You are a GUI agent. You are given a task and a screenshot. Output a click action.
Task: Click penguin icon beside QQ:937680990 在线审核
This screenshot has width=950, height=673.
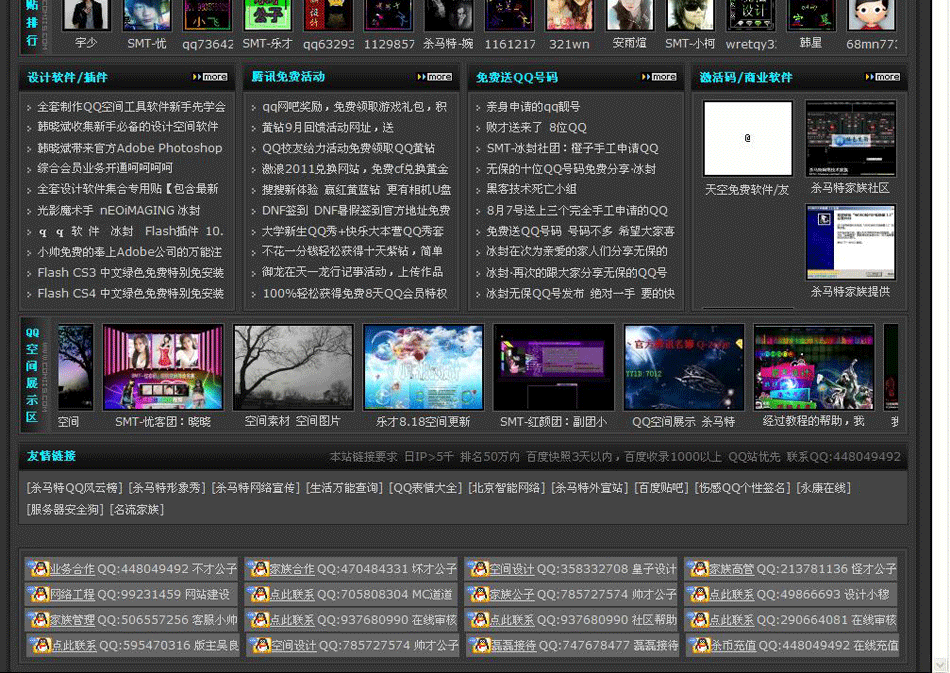[260, 620]
